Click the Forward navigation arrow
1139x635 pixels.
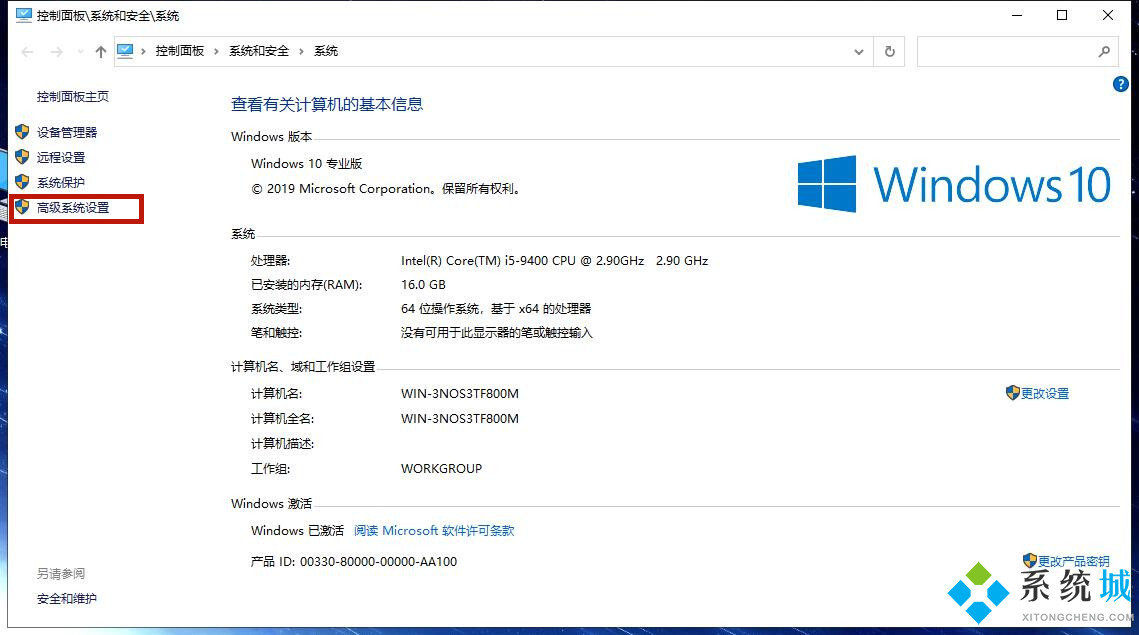pos(57,52)
